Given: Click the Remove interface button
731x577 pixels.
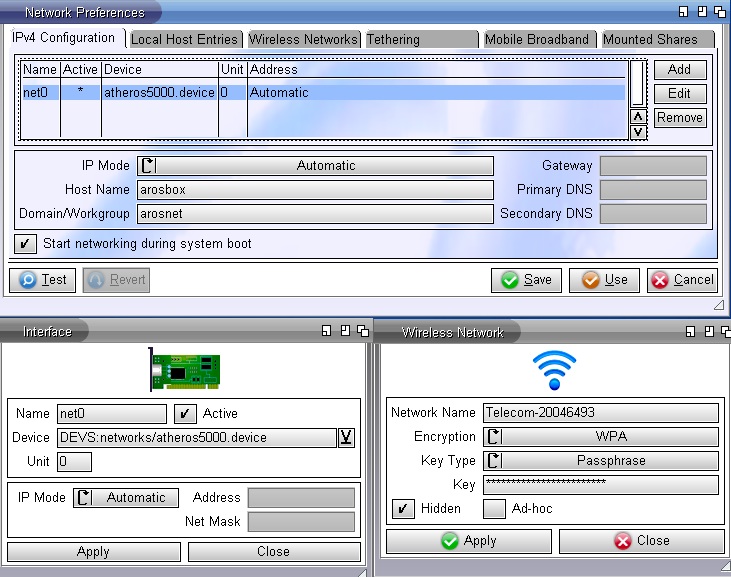Looking at the screenshot, I should (x=680, y=118).
